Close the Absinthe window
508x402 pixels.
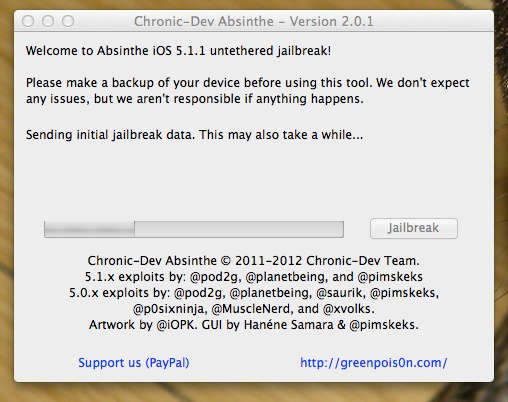28,21
